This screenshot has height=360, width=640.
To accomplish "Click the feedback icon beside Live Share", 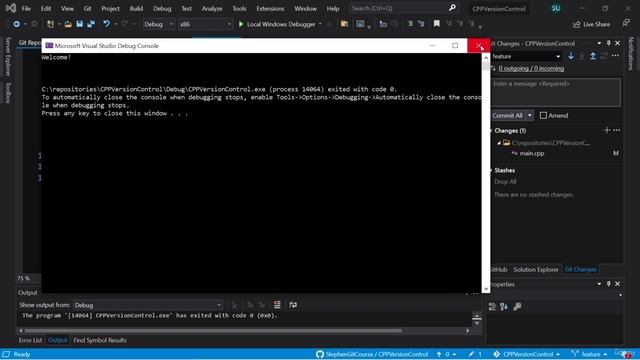I will tap(626, 23).
